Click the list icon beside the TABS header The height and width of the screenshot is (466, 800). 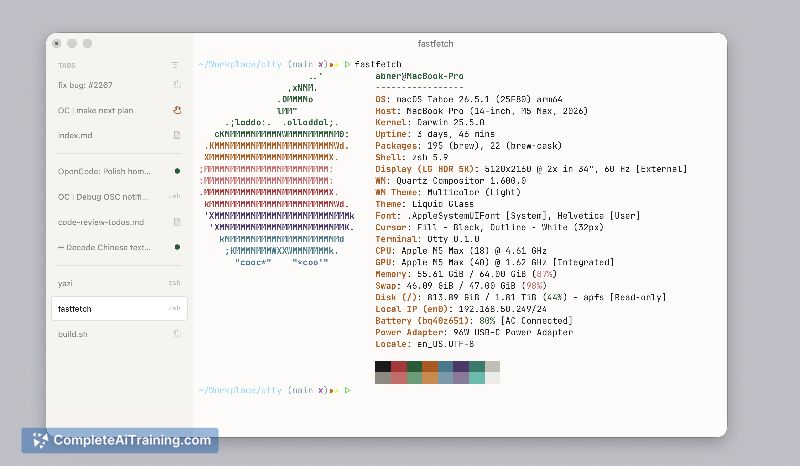(x=175, y=65)
